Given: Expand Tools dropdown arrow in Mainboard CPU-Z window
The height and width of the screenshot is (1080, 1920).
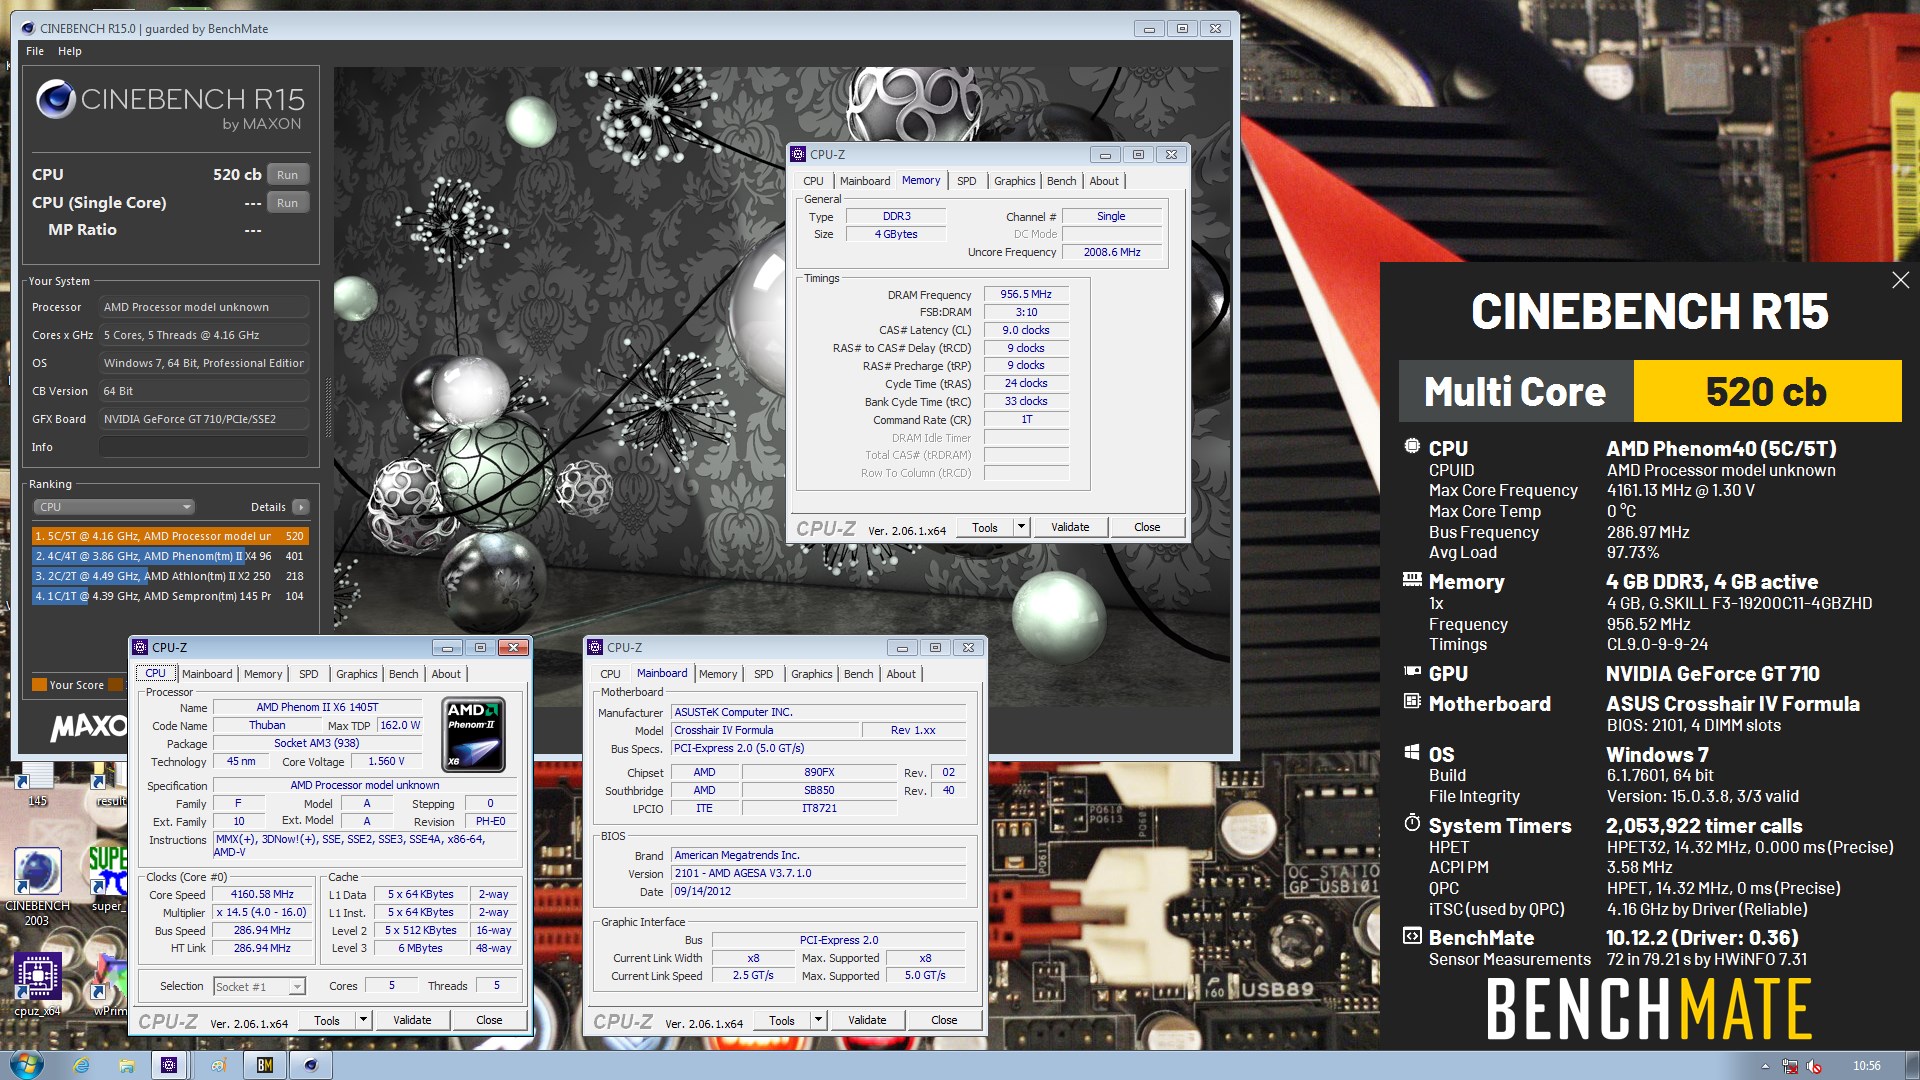Looking at the screenshot, I should point(818,1020).
